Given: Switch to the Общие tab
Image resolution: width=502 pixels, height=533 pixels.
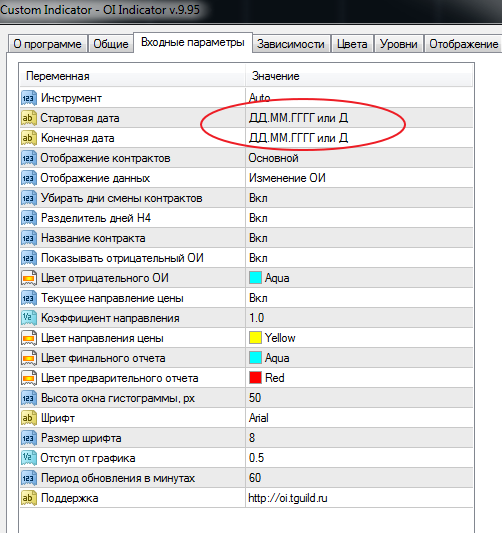Looking at the screenshot, I should click(x=111, y=44).
